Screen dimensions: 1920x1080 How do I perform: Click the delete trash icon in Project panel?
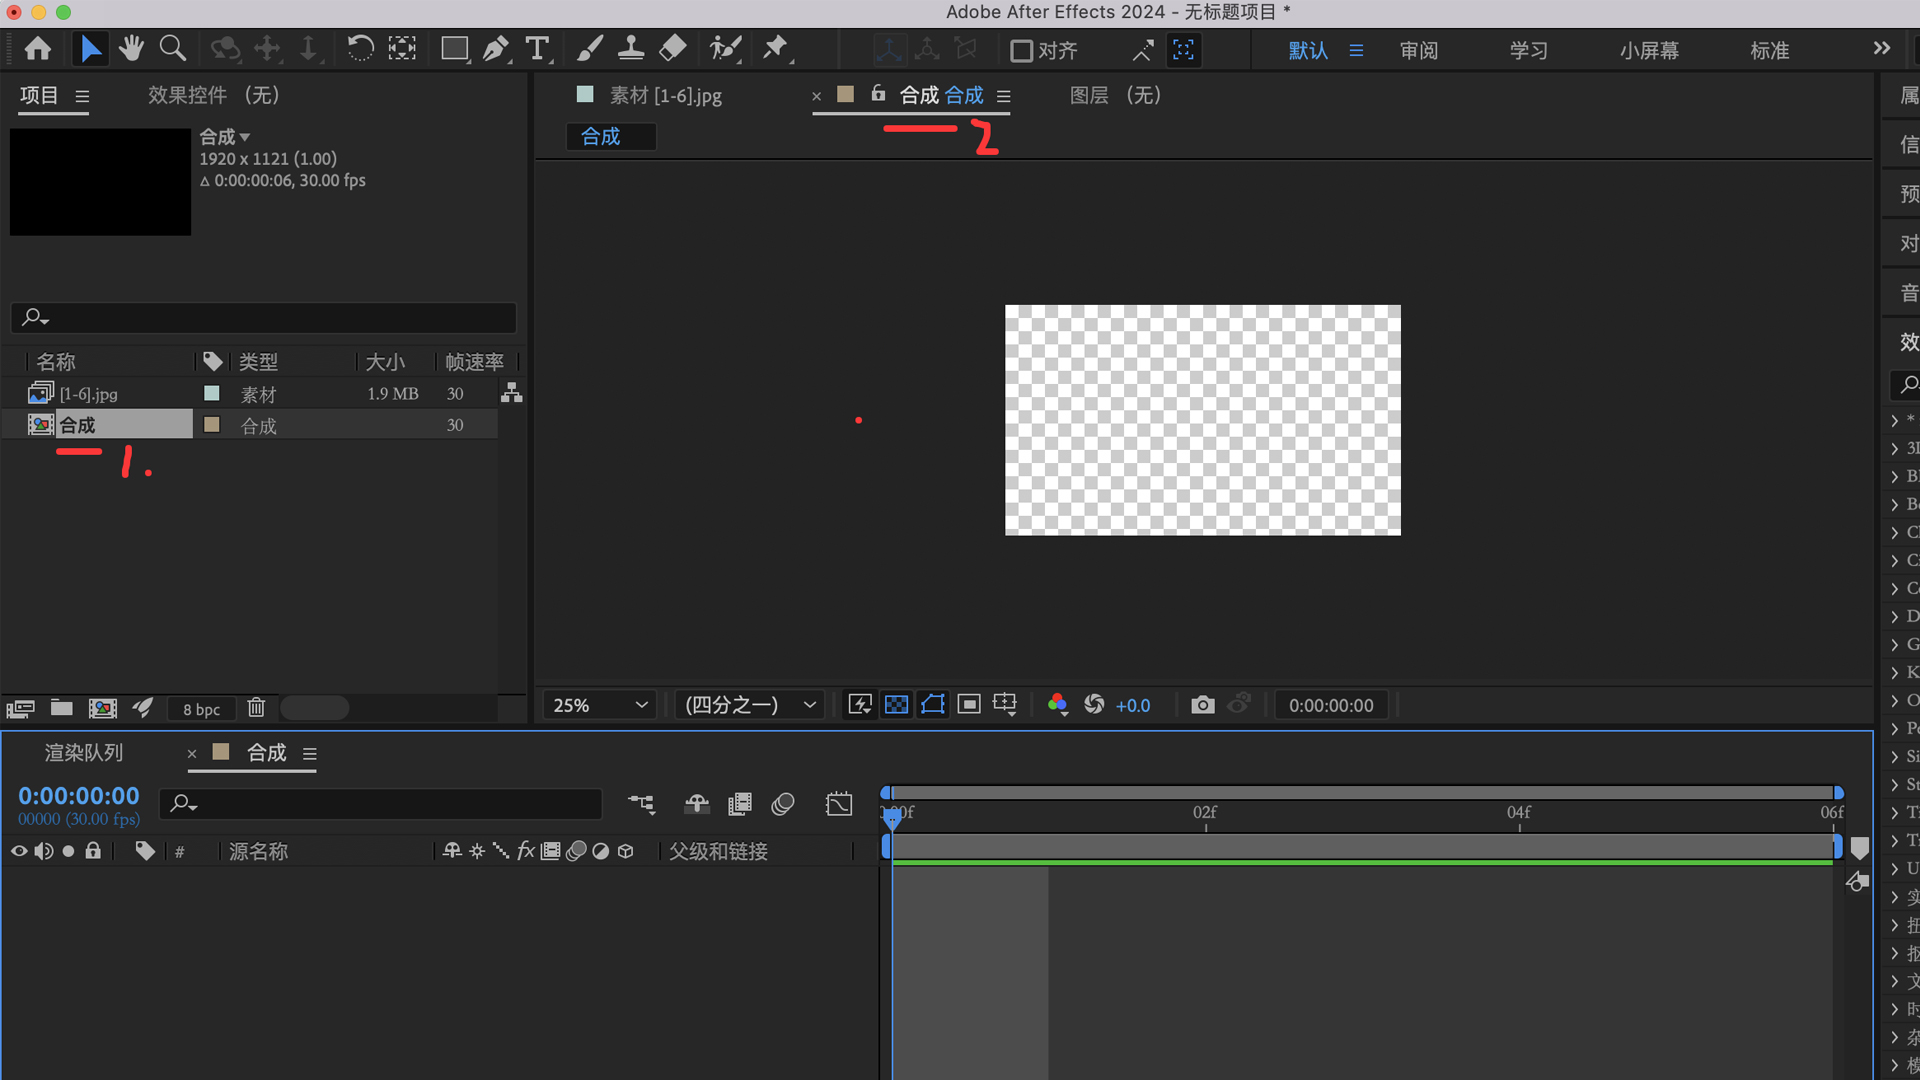(256, 708)
